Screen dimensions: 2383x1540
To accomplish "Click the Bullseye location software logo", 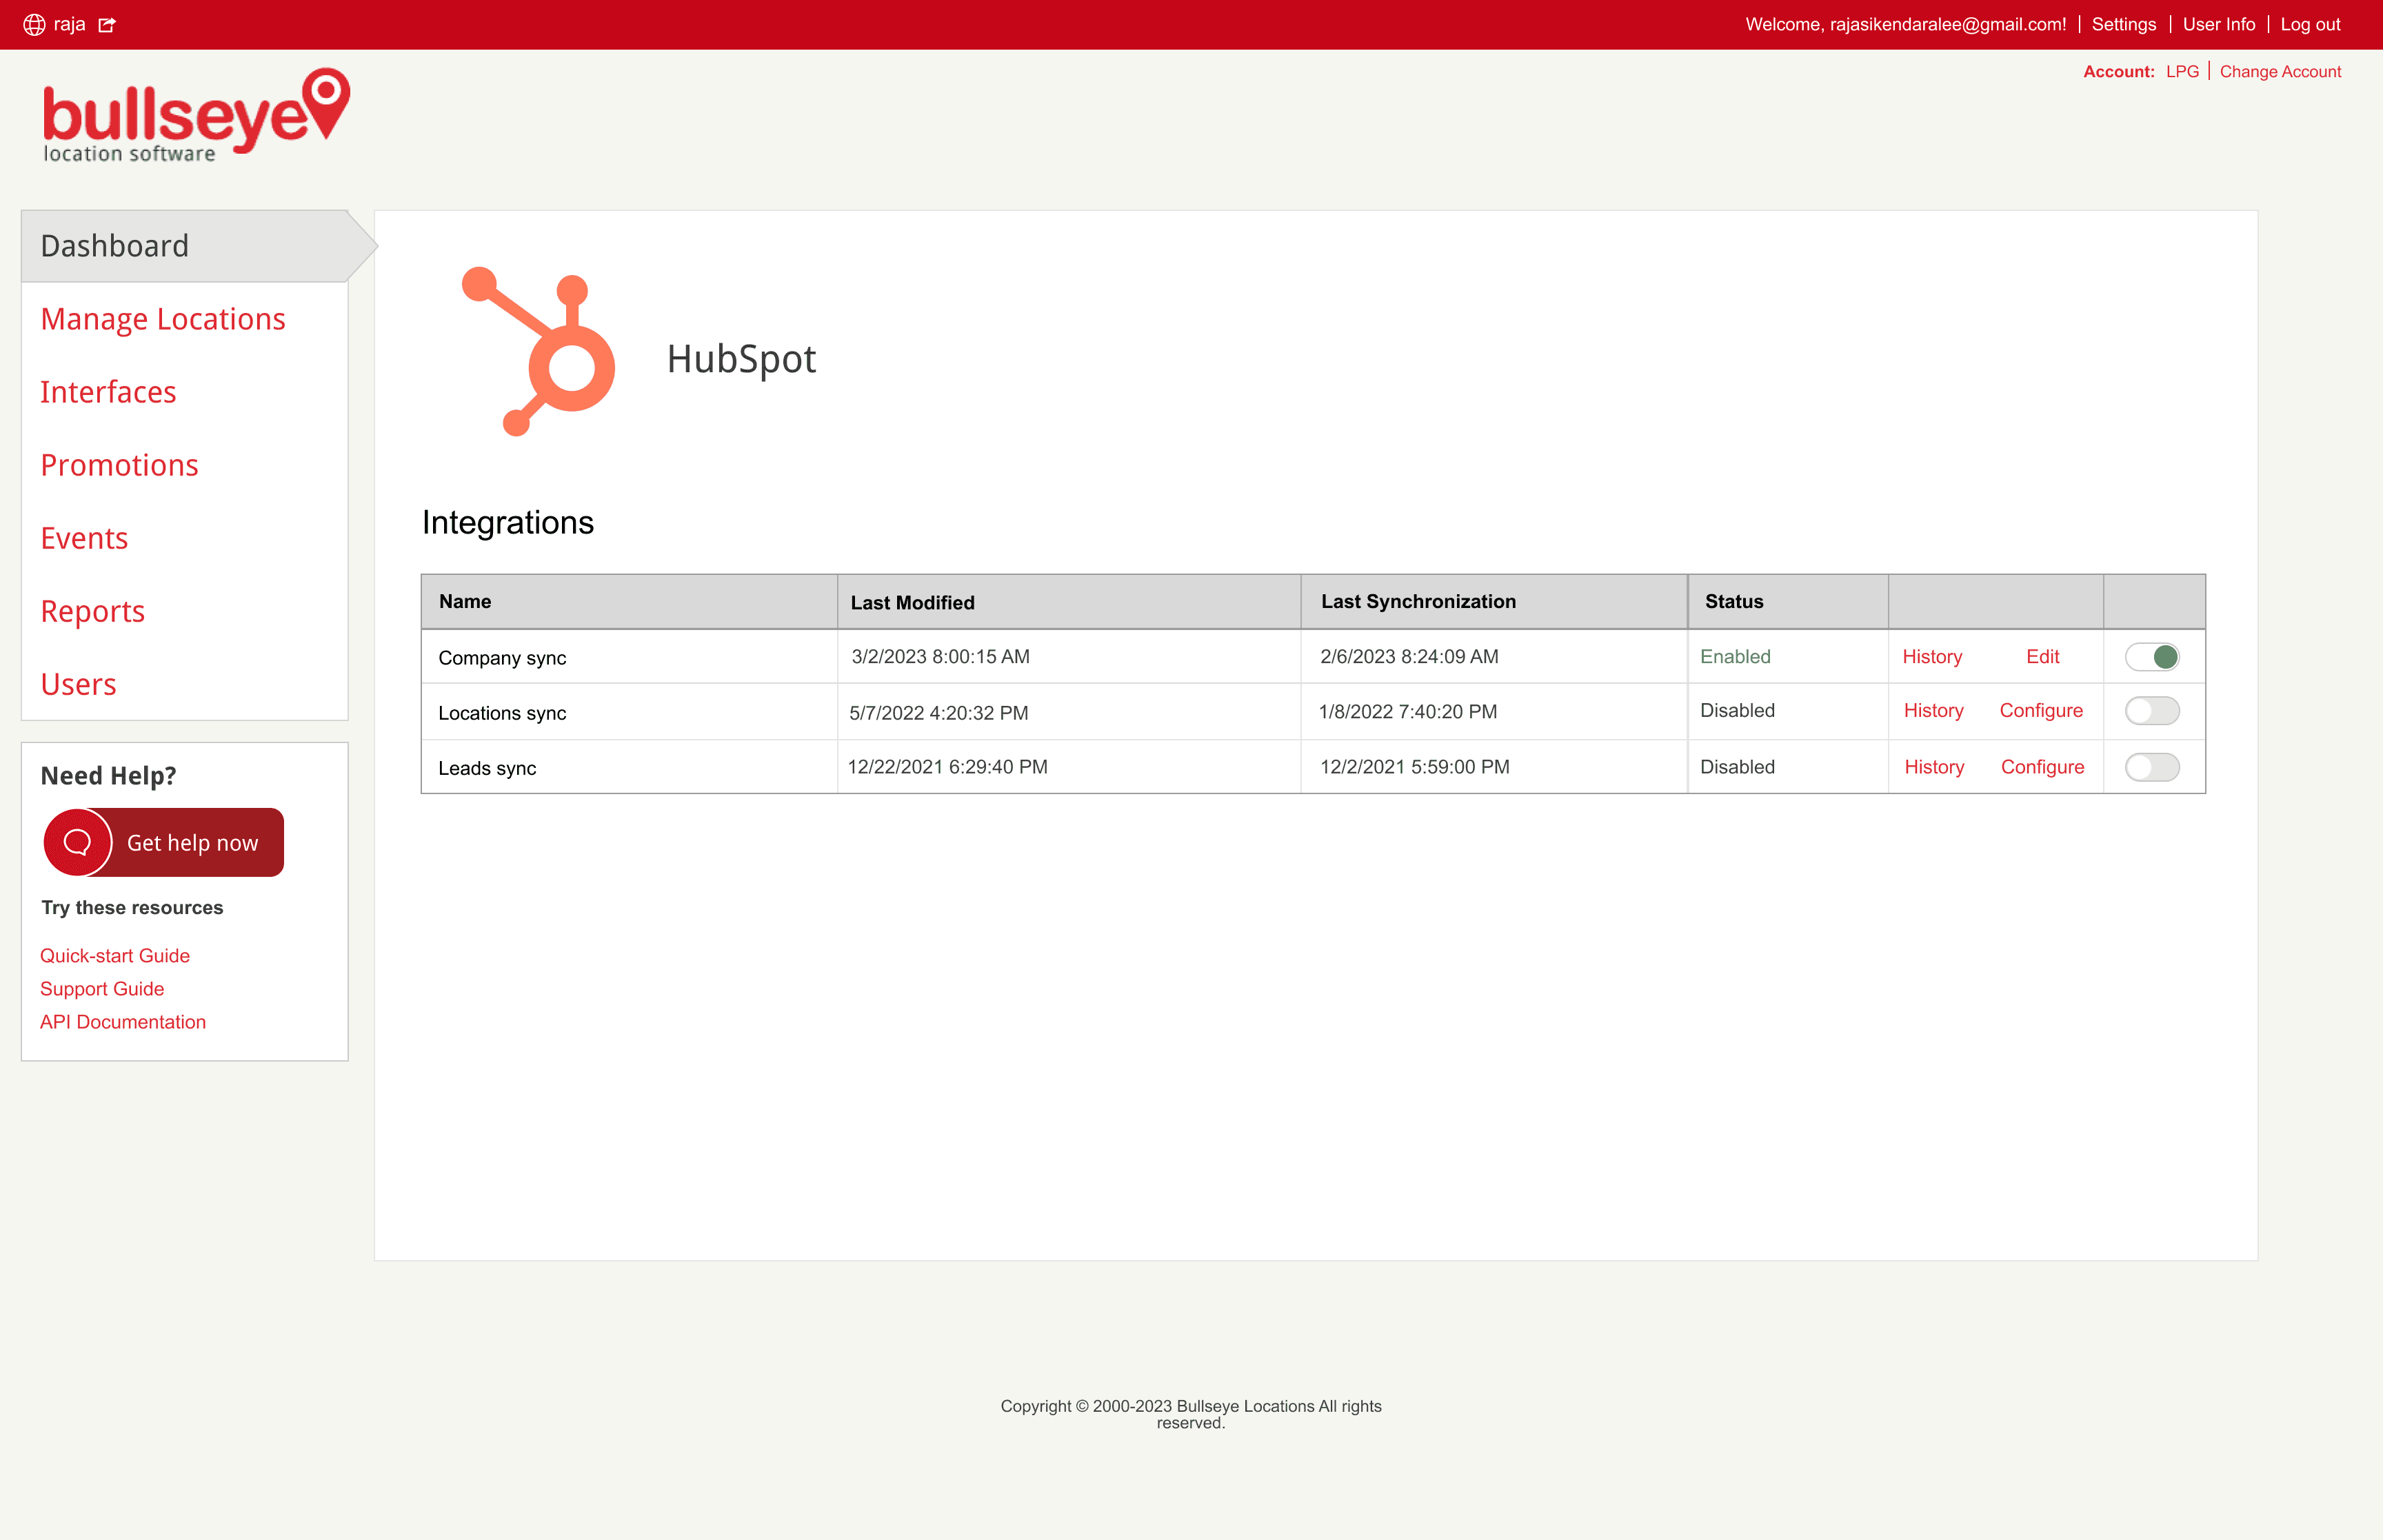I will click(x=196, y=115).
